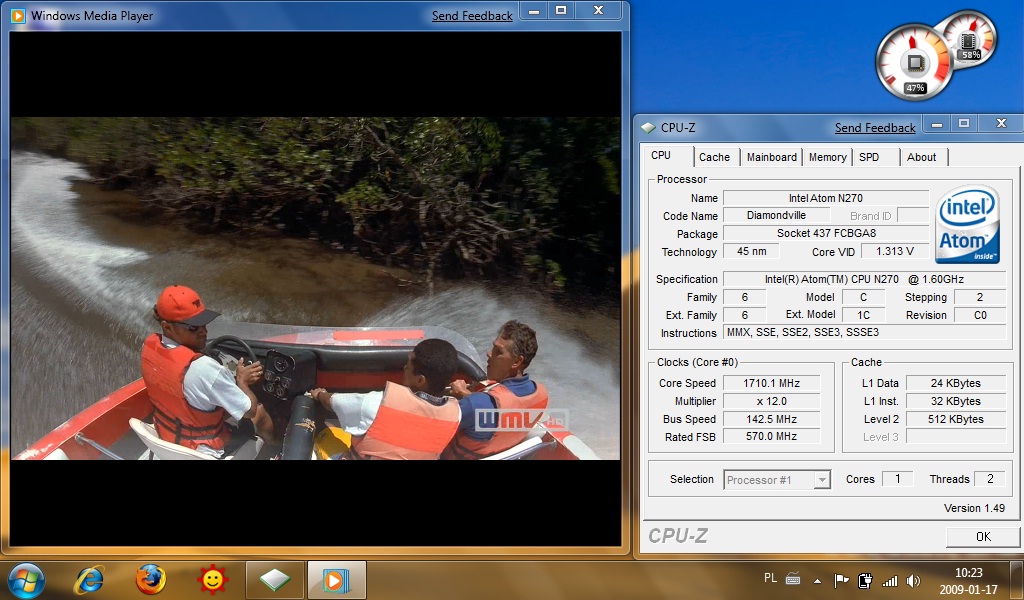
Task: Open the Cache tab in CPU-Z
Action: [715, 157]
